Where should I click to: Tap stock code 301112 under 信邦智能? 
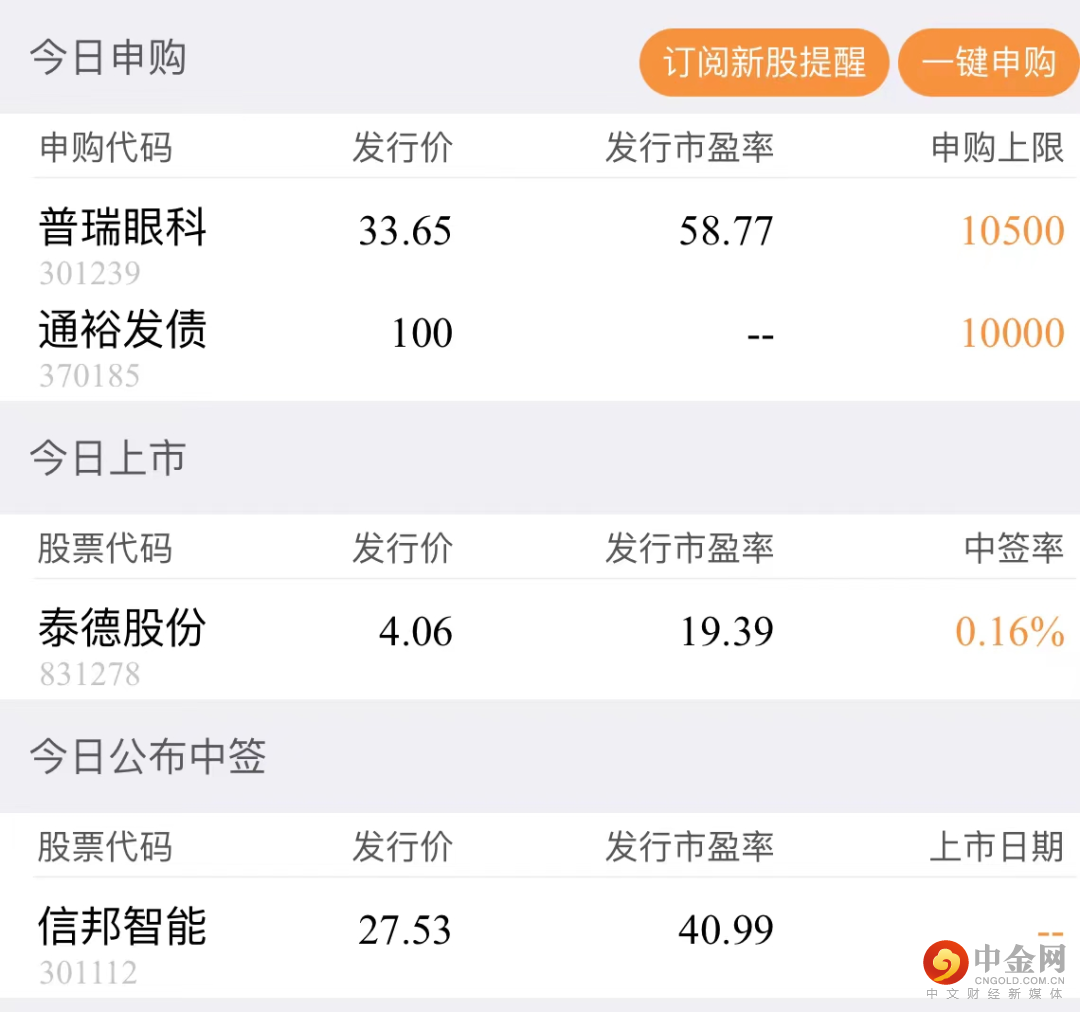tap(88, 972)
